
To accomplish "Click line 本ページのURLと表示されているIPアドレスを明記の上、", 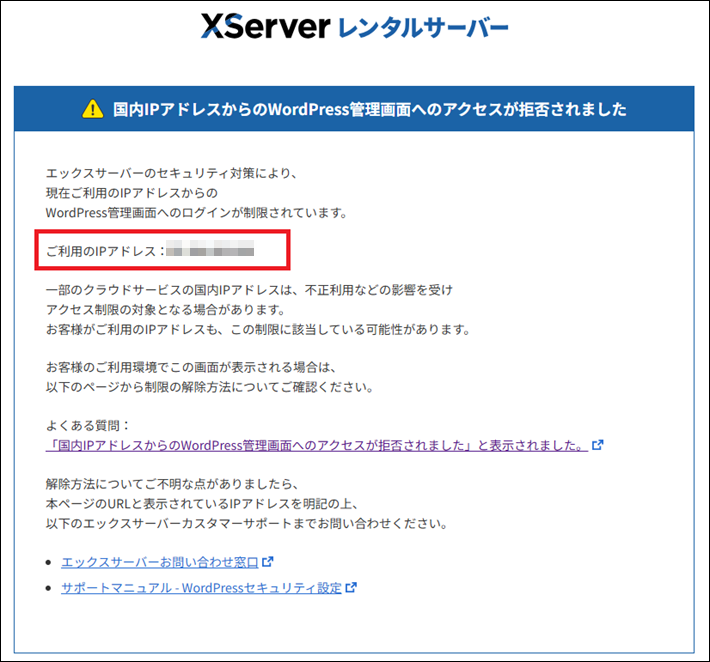I will point(202,504).
